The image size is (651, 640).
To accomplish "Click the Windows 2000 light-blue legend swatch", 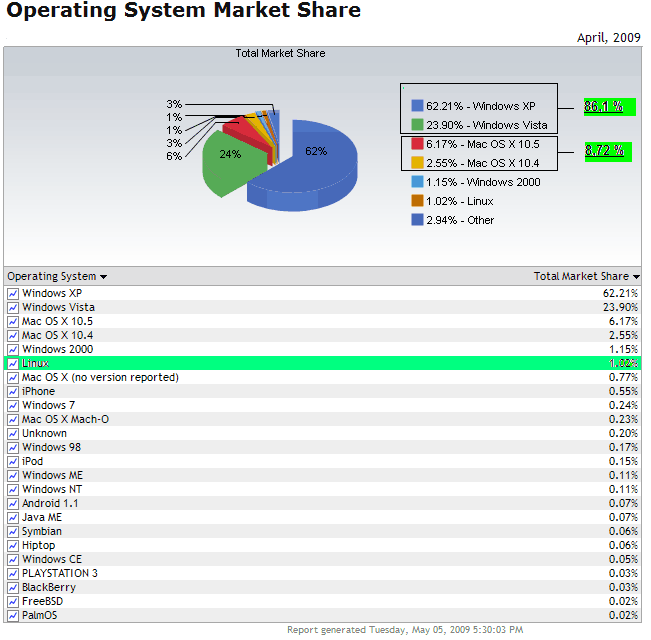I will pyautogui.click(x=417, y=182).
